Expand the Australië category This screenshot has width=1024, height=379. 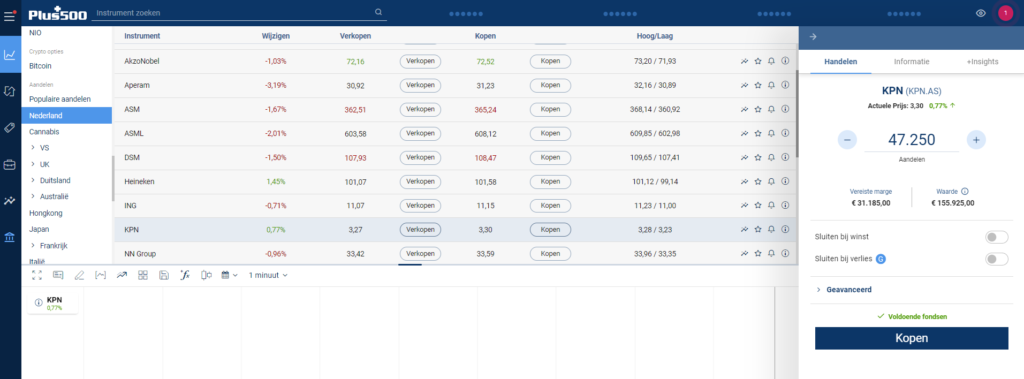[33, 196]
